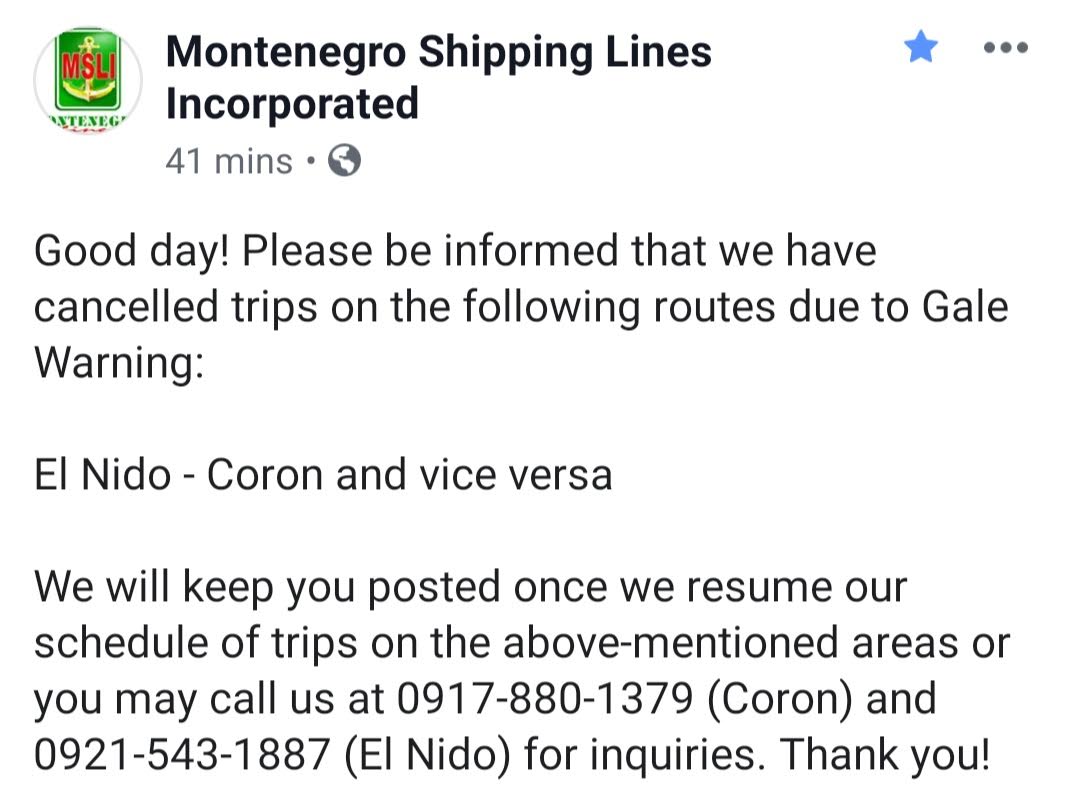Screen dimensions: 1080x812
Task: Click the 'Thank you!' closing text
Action: click(885, 755)
